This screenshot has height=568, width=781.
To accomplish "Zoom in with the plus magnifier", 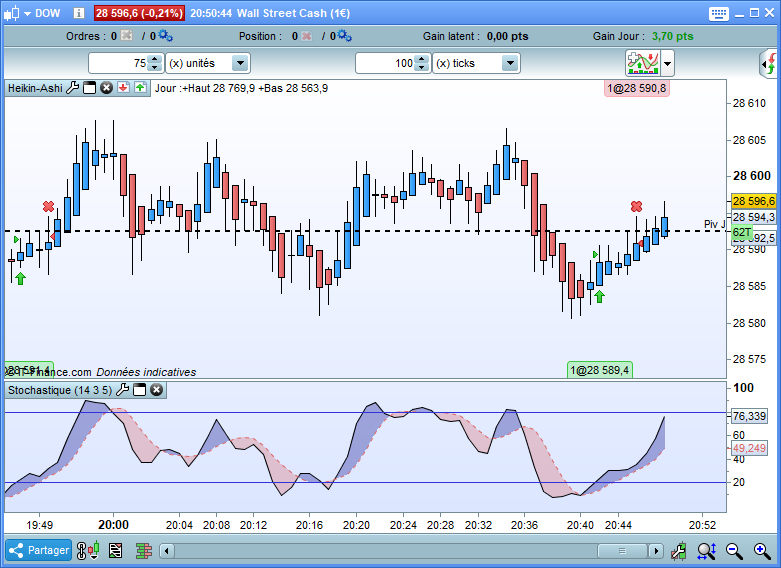I will pyautogui.click(x=762, y=551).
